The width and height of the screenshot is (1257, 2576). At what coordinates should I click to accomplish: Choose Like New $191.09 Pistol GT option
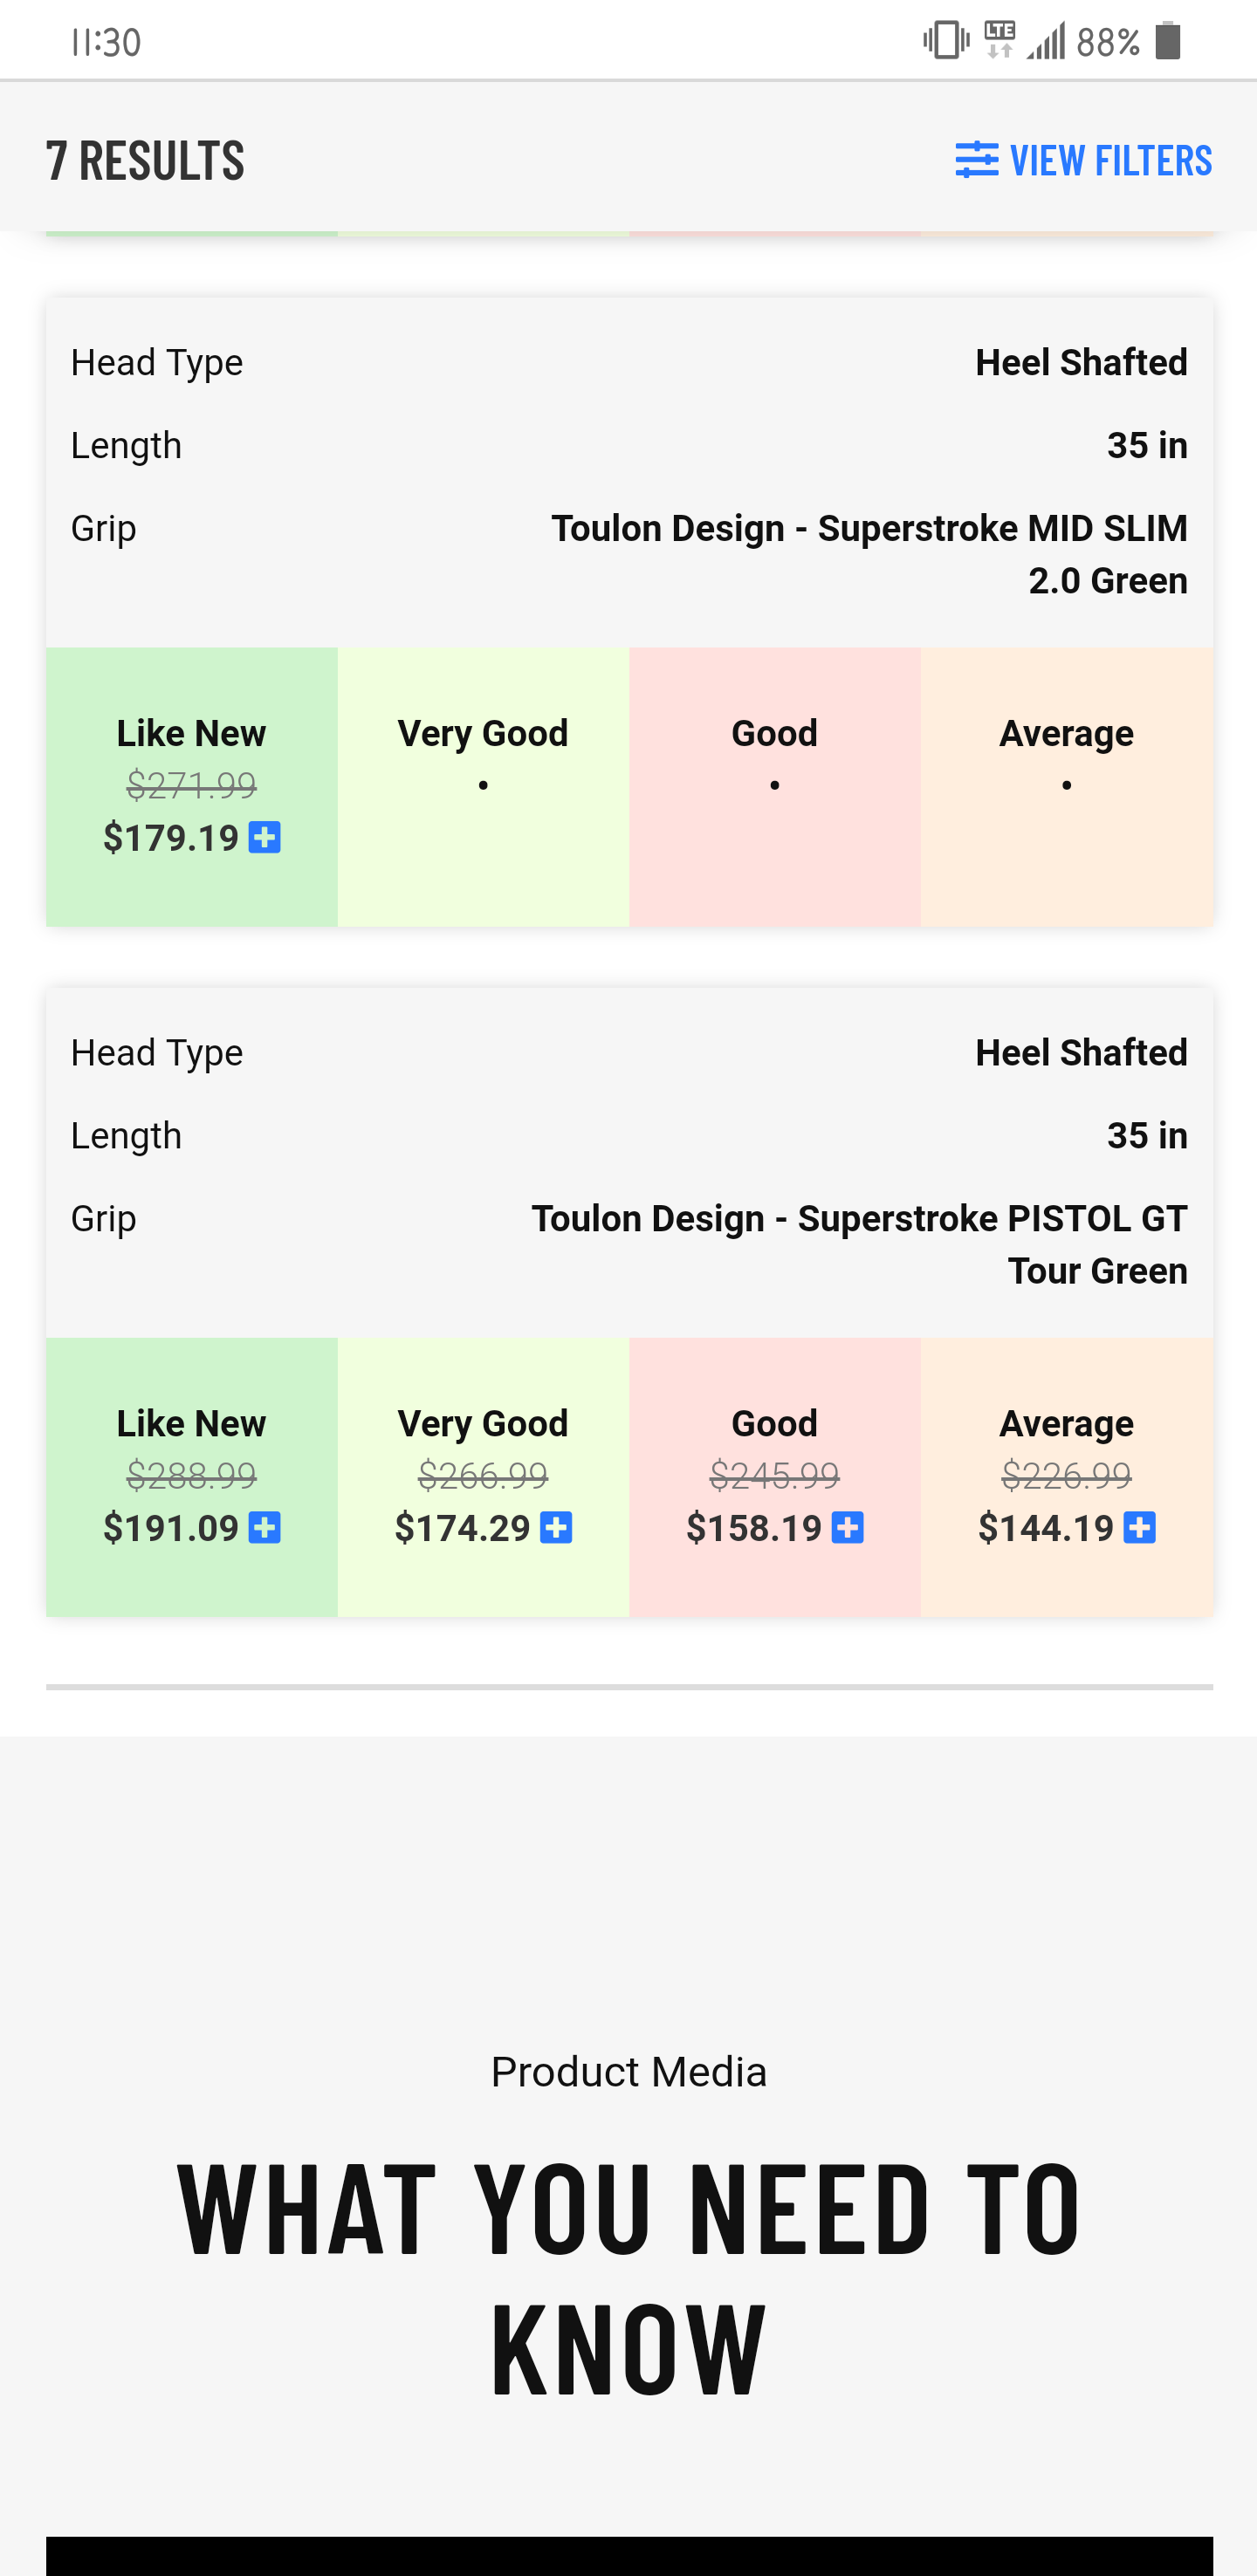click(x=191, y=1476)
